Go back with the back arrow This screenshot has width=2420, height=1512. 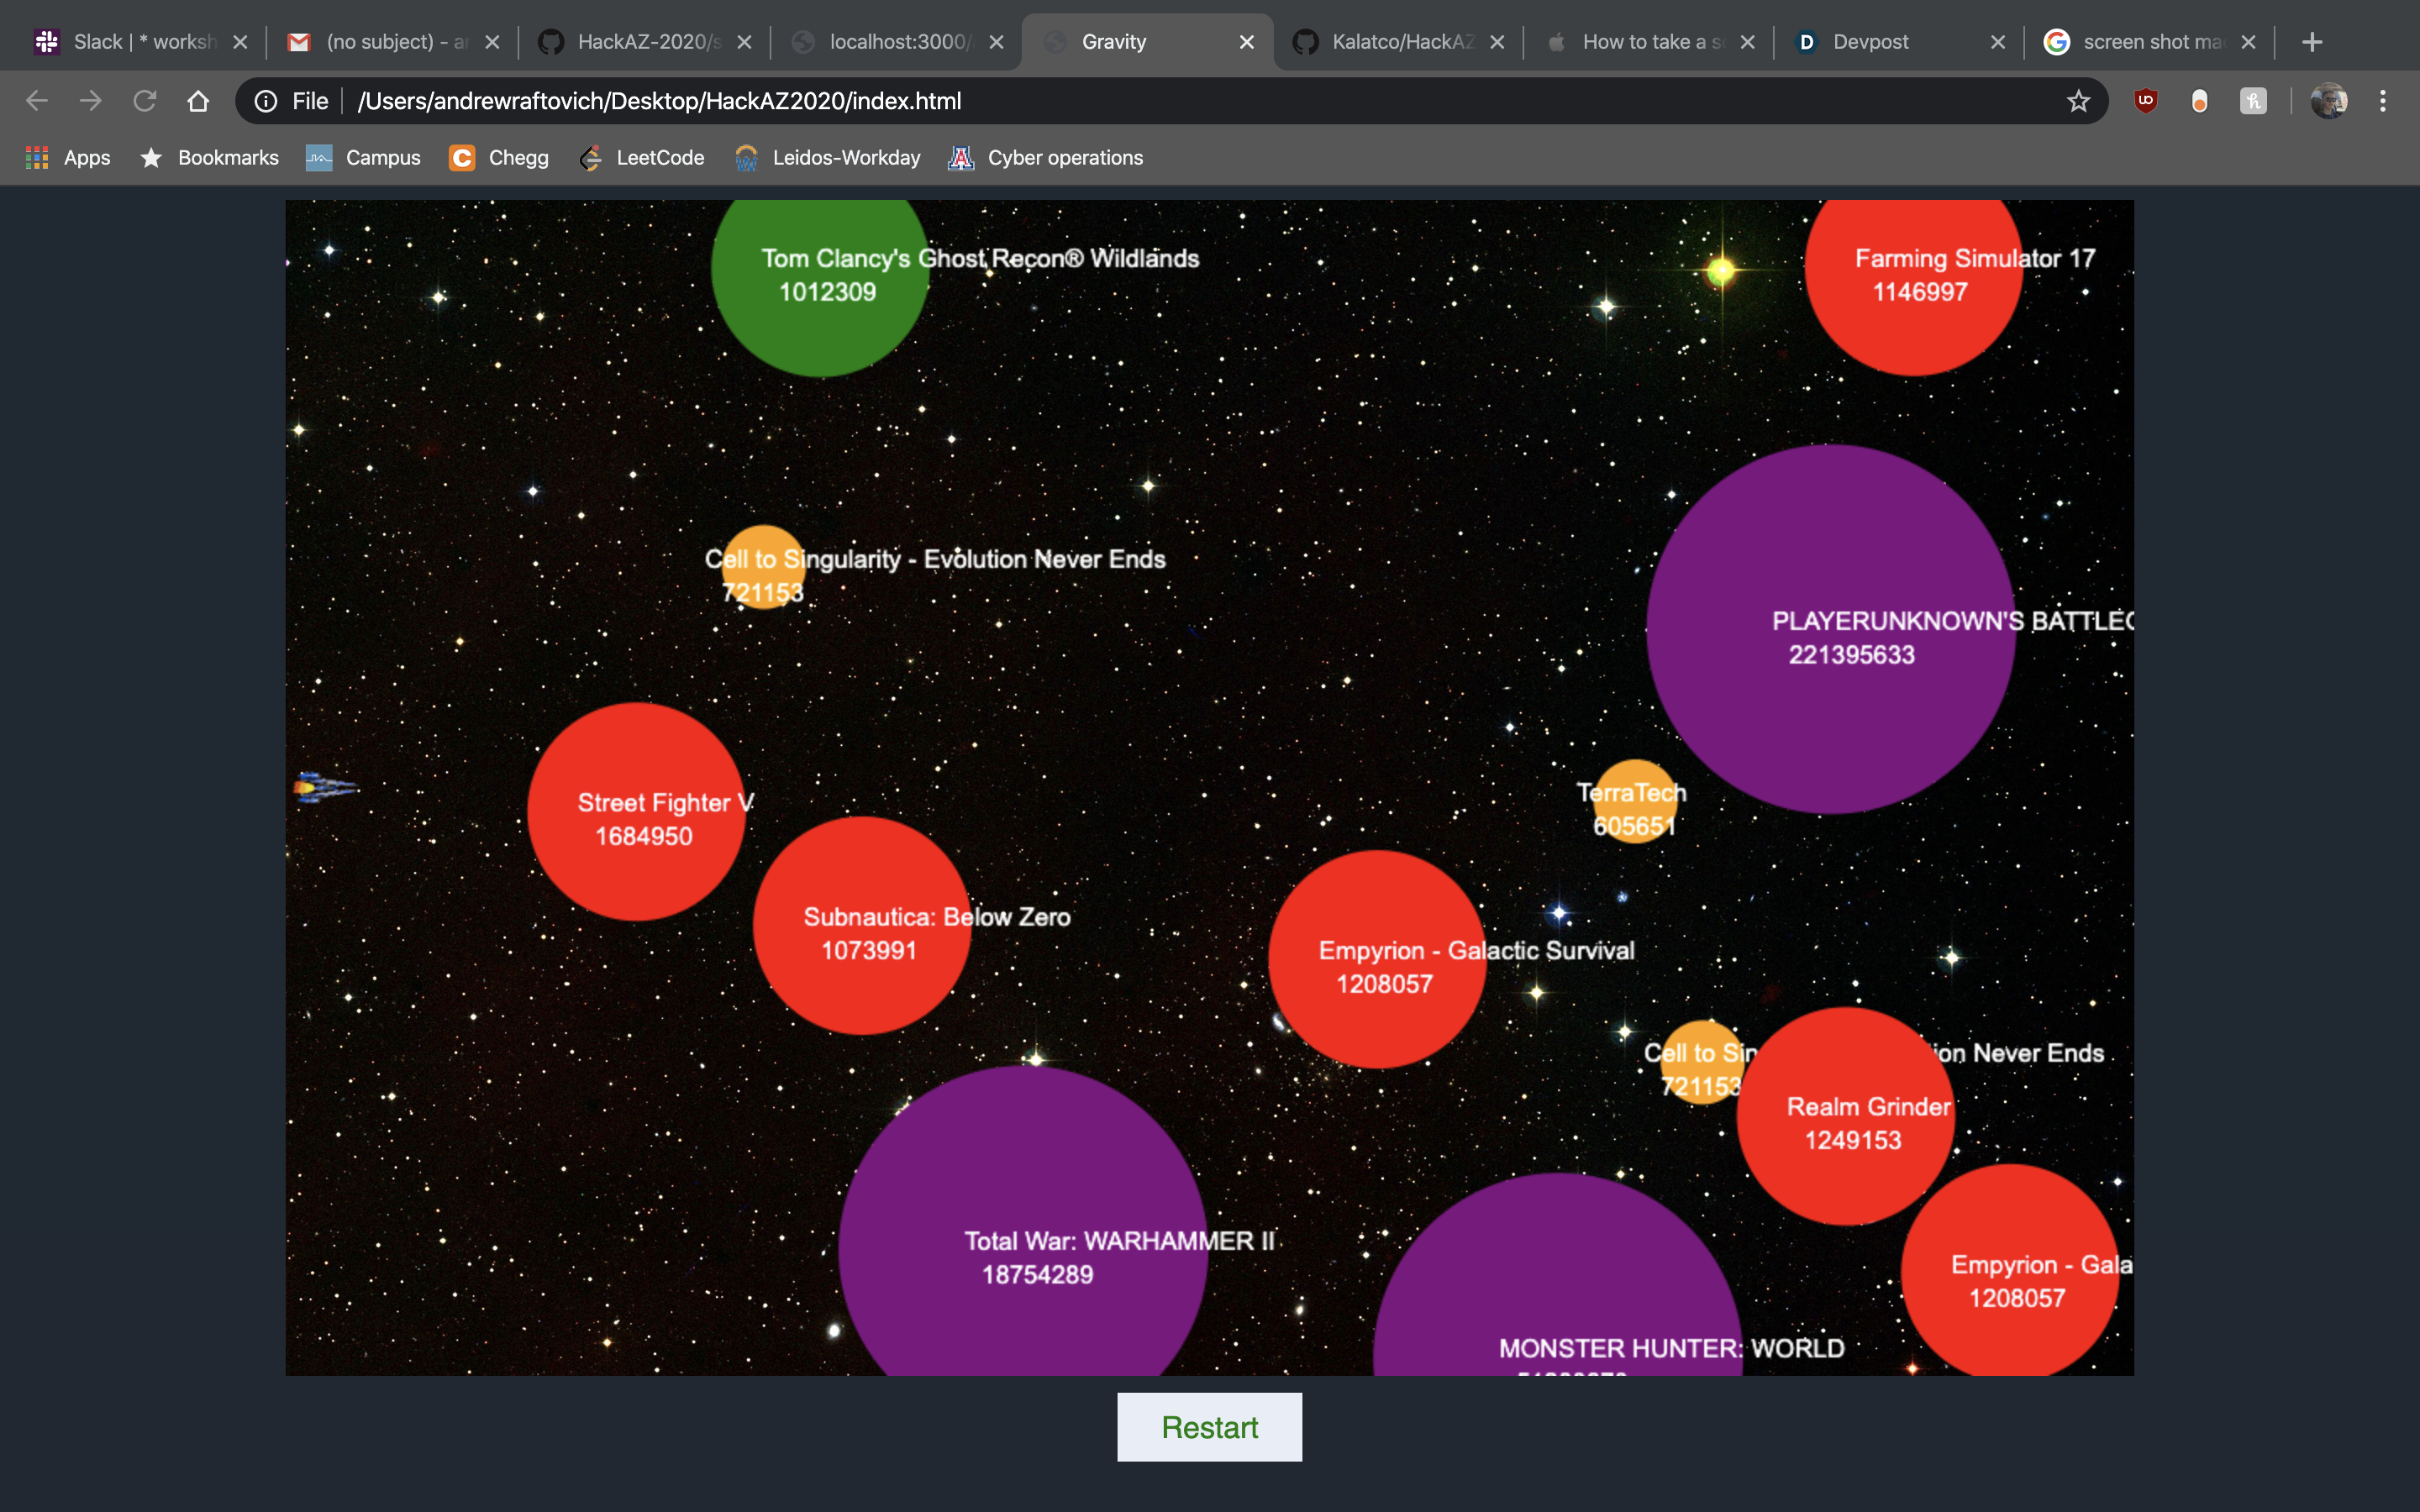pyautogui.click(x=37, y=101)
